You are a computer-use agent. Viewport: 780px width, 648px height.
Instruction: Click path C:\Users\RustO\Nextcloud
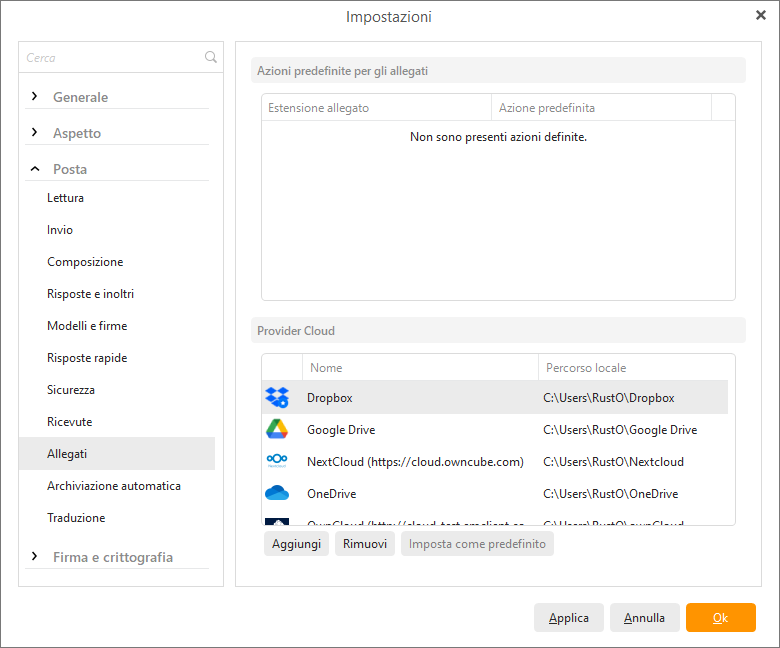(x=613, y=462)
